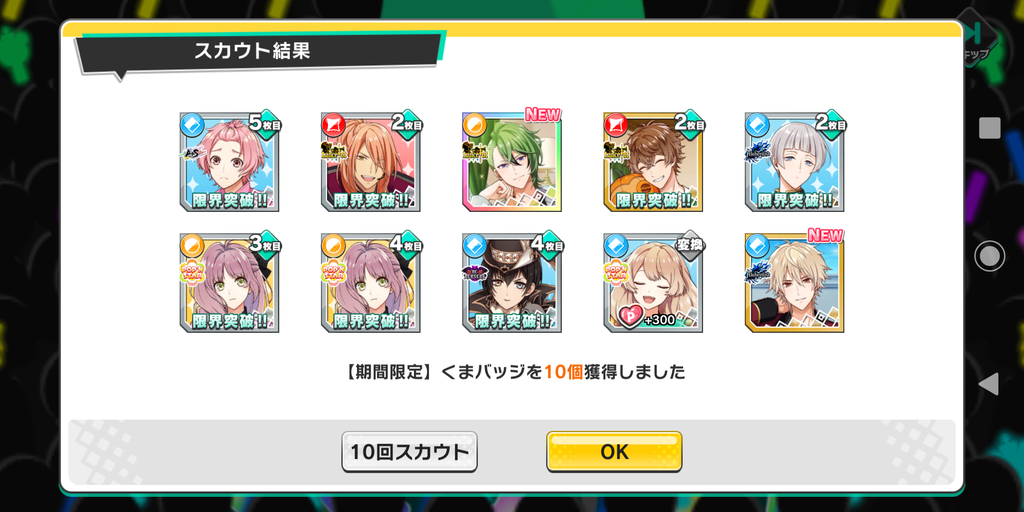
Task: Select the orange-haired card marked 2枚目
Action: pos(370,162)
